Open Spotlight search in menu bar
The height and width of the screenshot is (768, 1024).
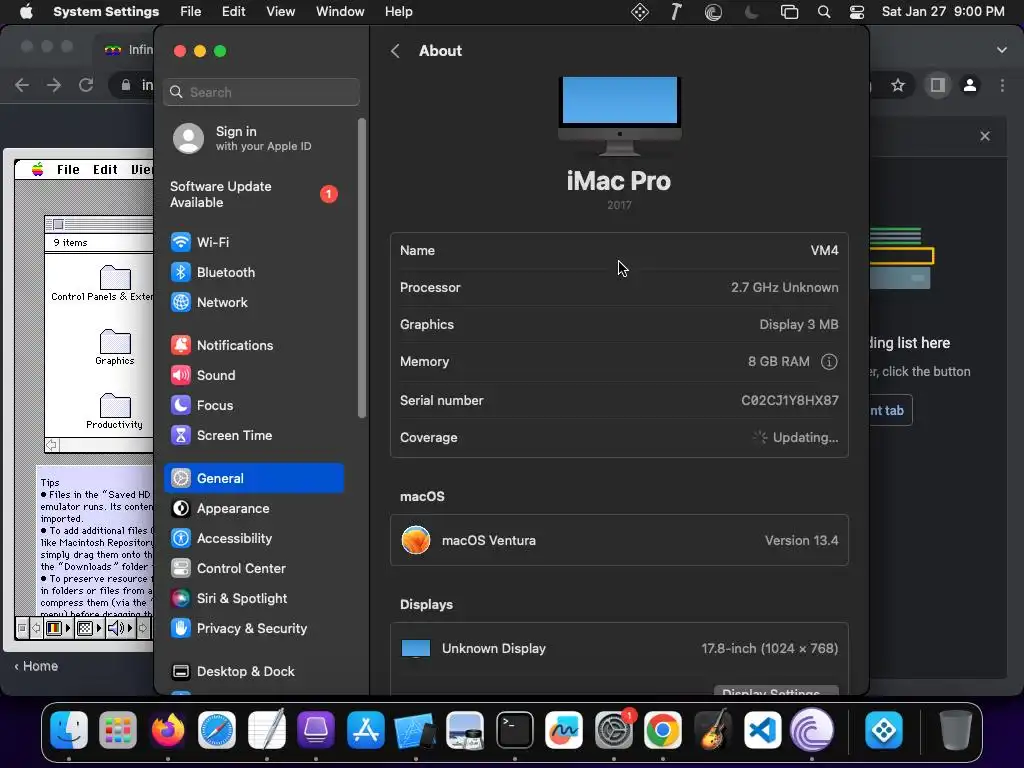tap(824, 12)
